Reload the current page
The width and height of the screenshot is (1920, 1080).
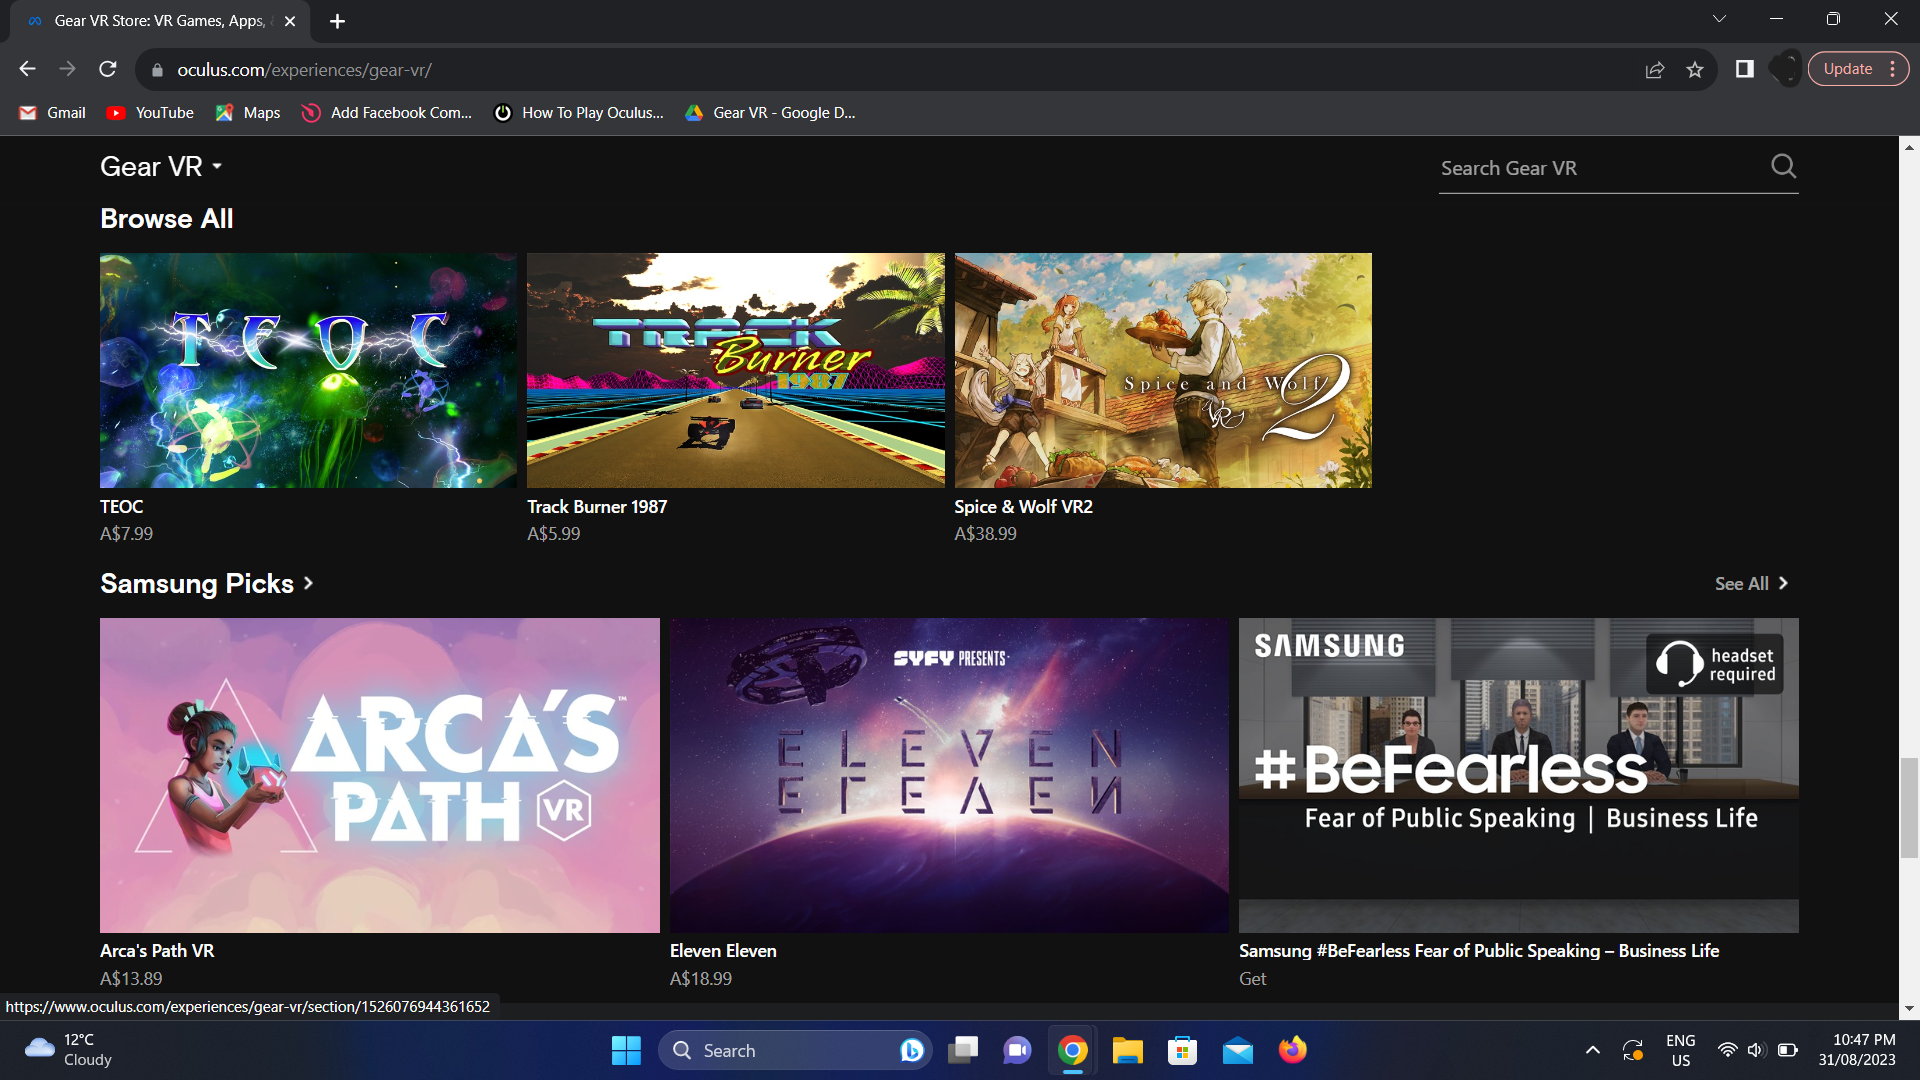click(x=108, y=69)
